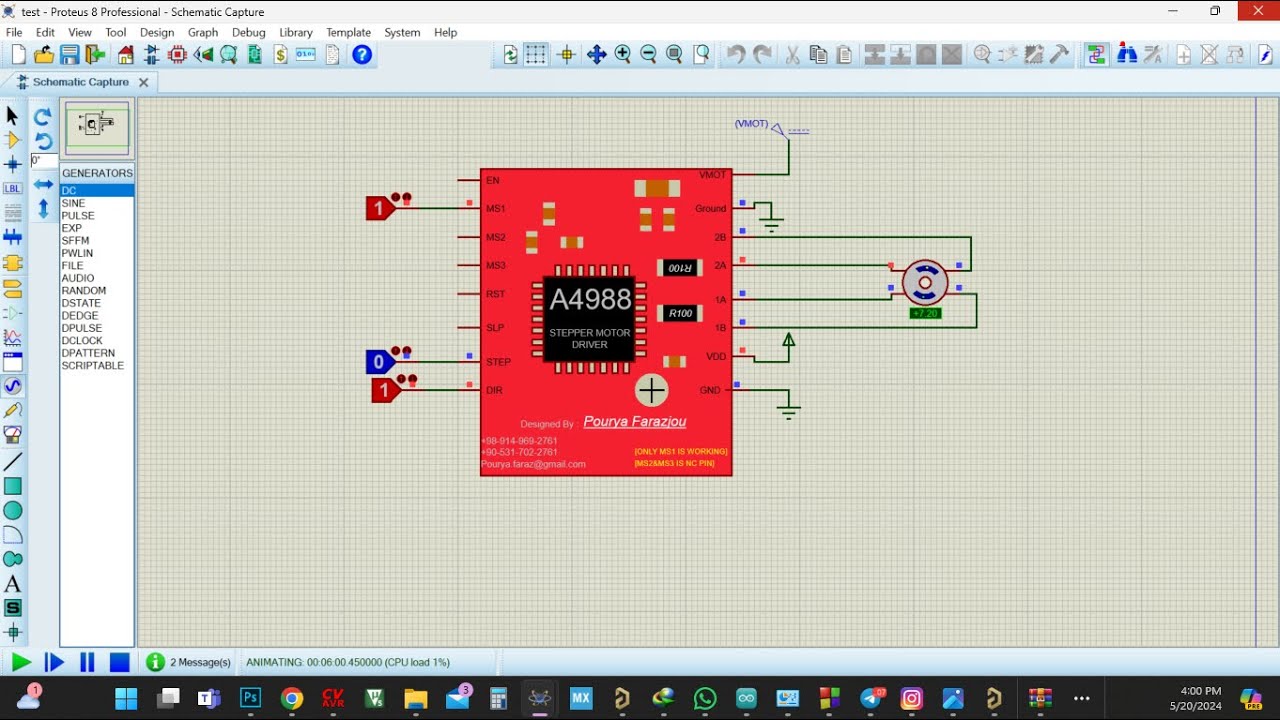1280x720 pixels.
Task: Open PCB Layout with the chip icon
Action: coord(177,55)
